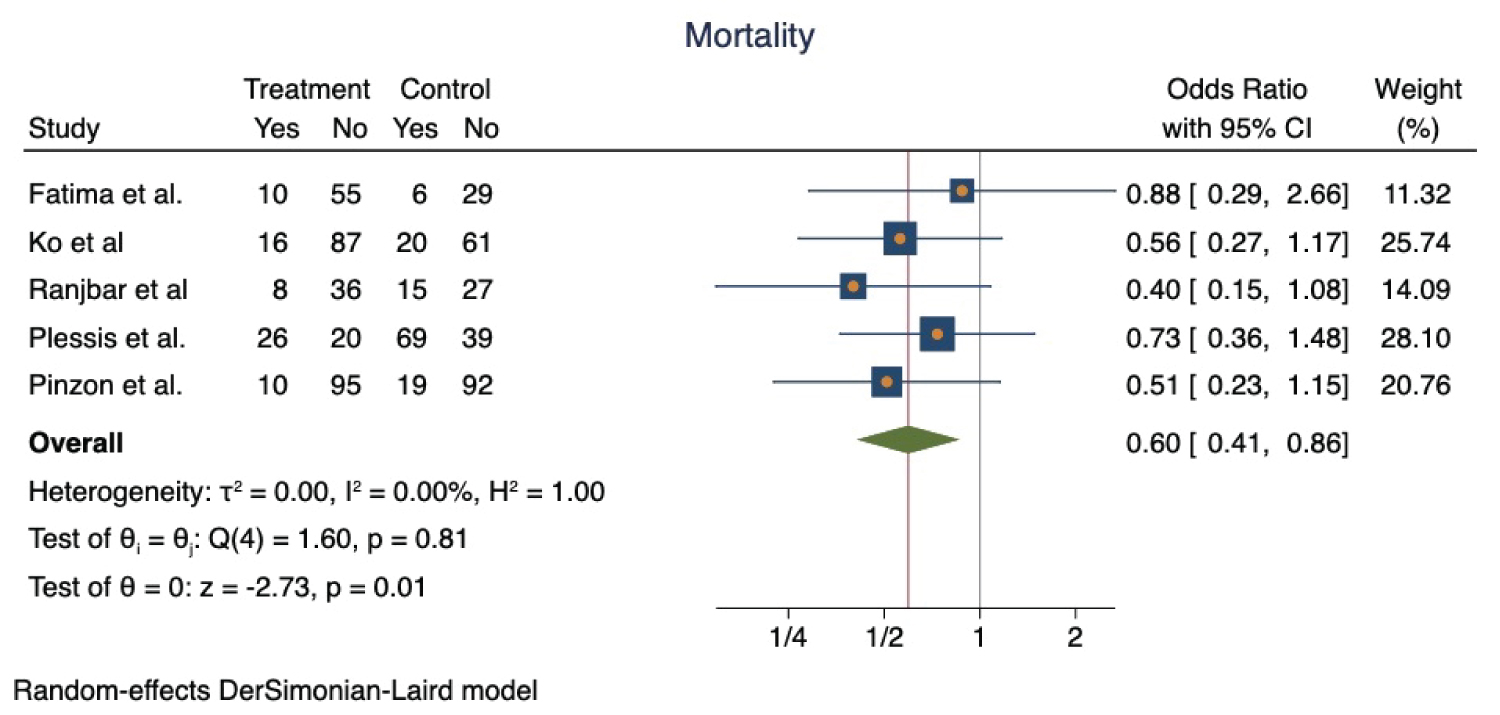Select the Odds Ratio column header
This screenshot has height=715, width=1500.
pyautogui.click(x=1236, y=90)
